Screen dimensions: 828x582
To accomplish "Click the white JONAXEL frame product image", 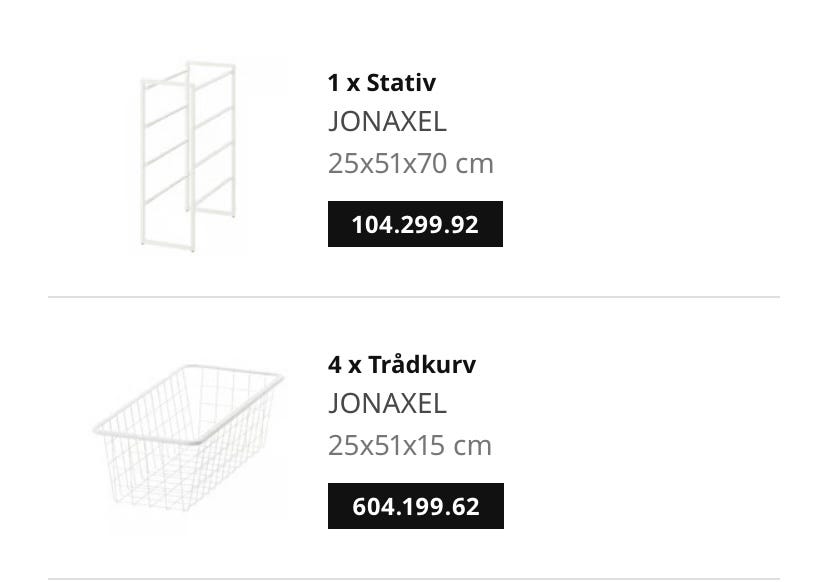I will (188, 155).
